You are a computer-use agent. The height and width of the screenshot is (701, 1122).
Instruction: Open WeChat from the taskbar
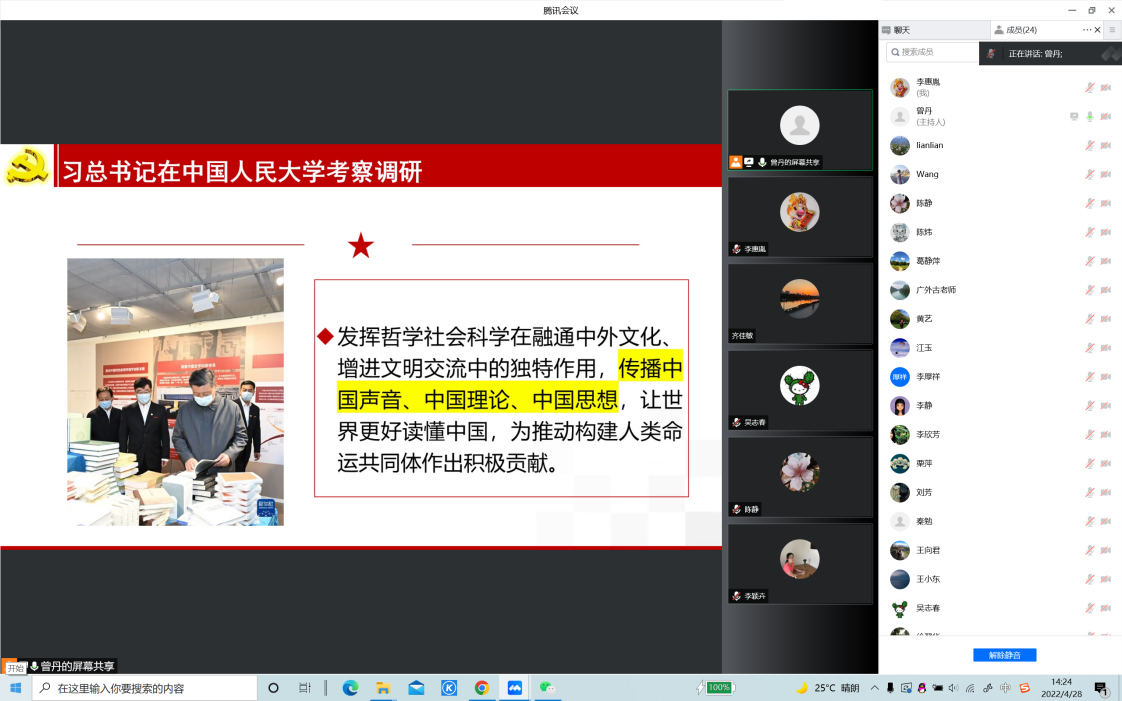pyautogui.click(x=547, y=688)
